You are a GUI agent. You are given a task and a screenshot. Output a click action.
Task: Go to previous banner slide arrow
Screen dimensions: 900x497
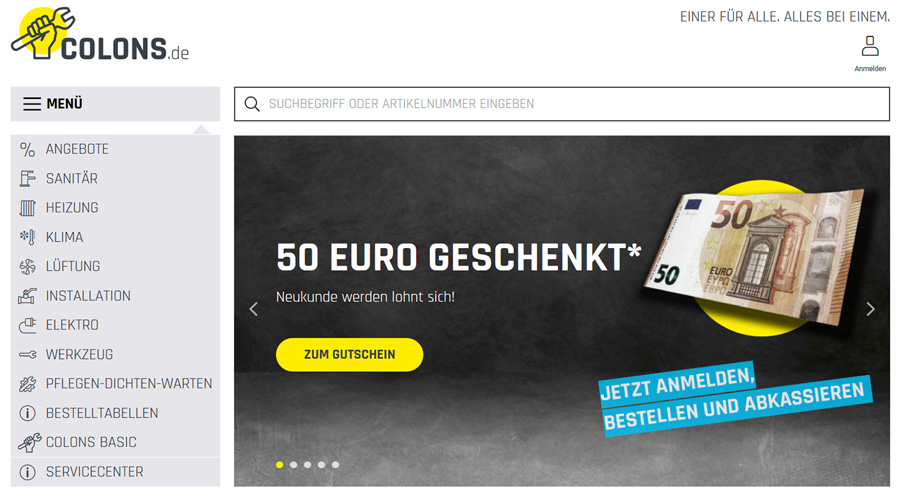[x=254, y=309]
